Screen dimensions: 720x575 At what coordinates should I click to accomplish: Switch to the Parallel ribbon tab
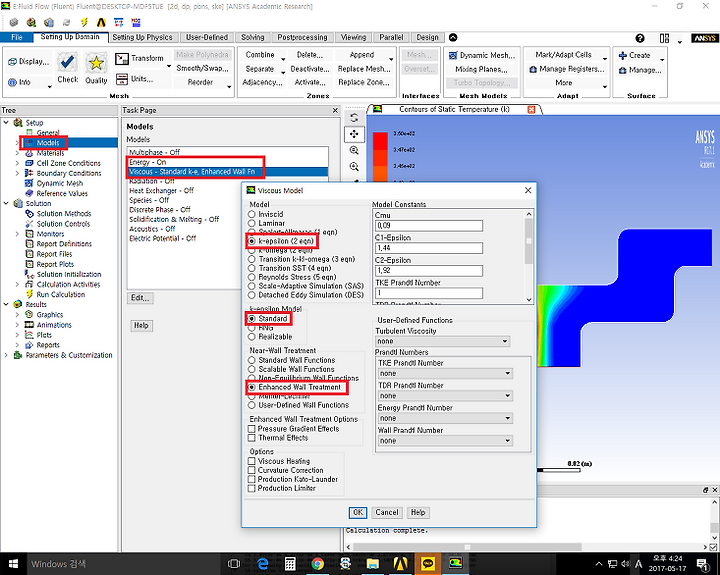click(x=391, y=37)
